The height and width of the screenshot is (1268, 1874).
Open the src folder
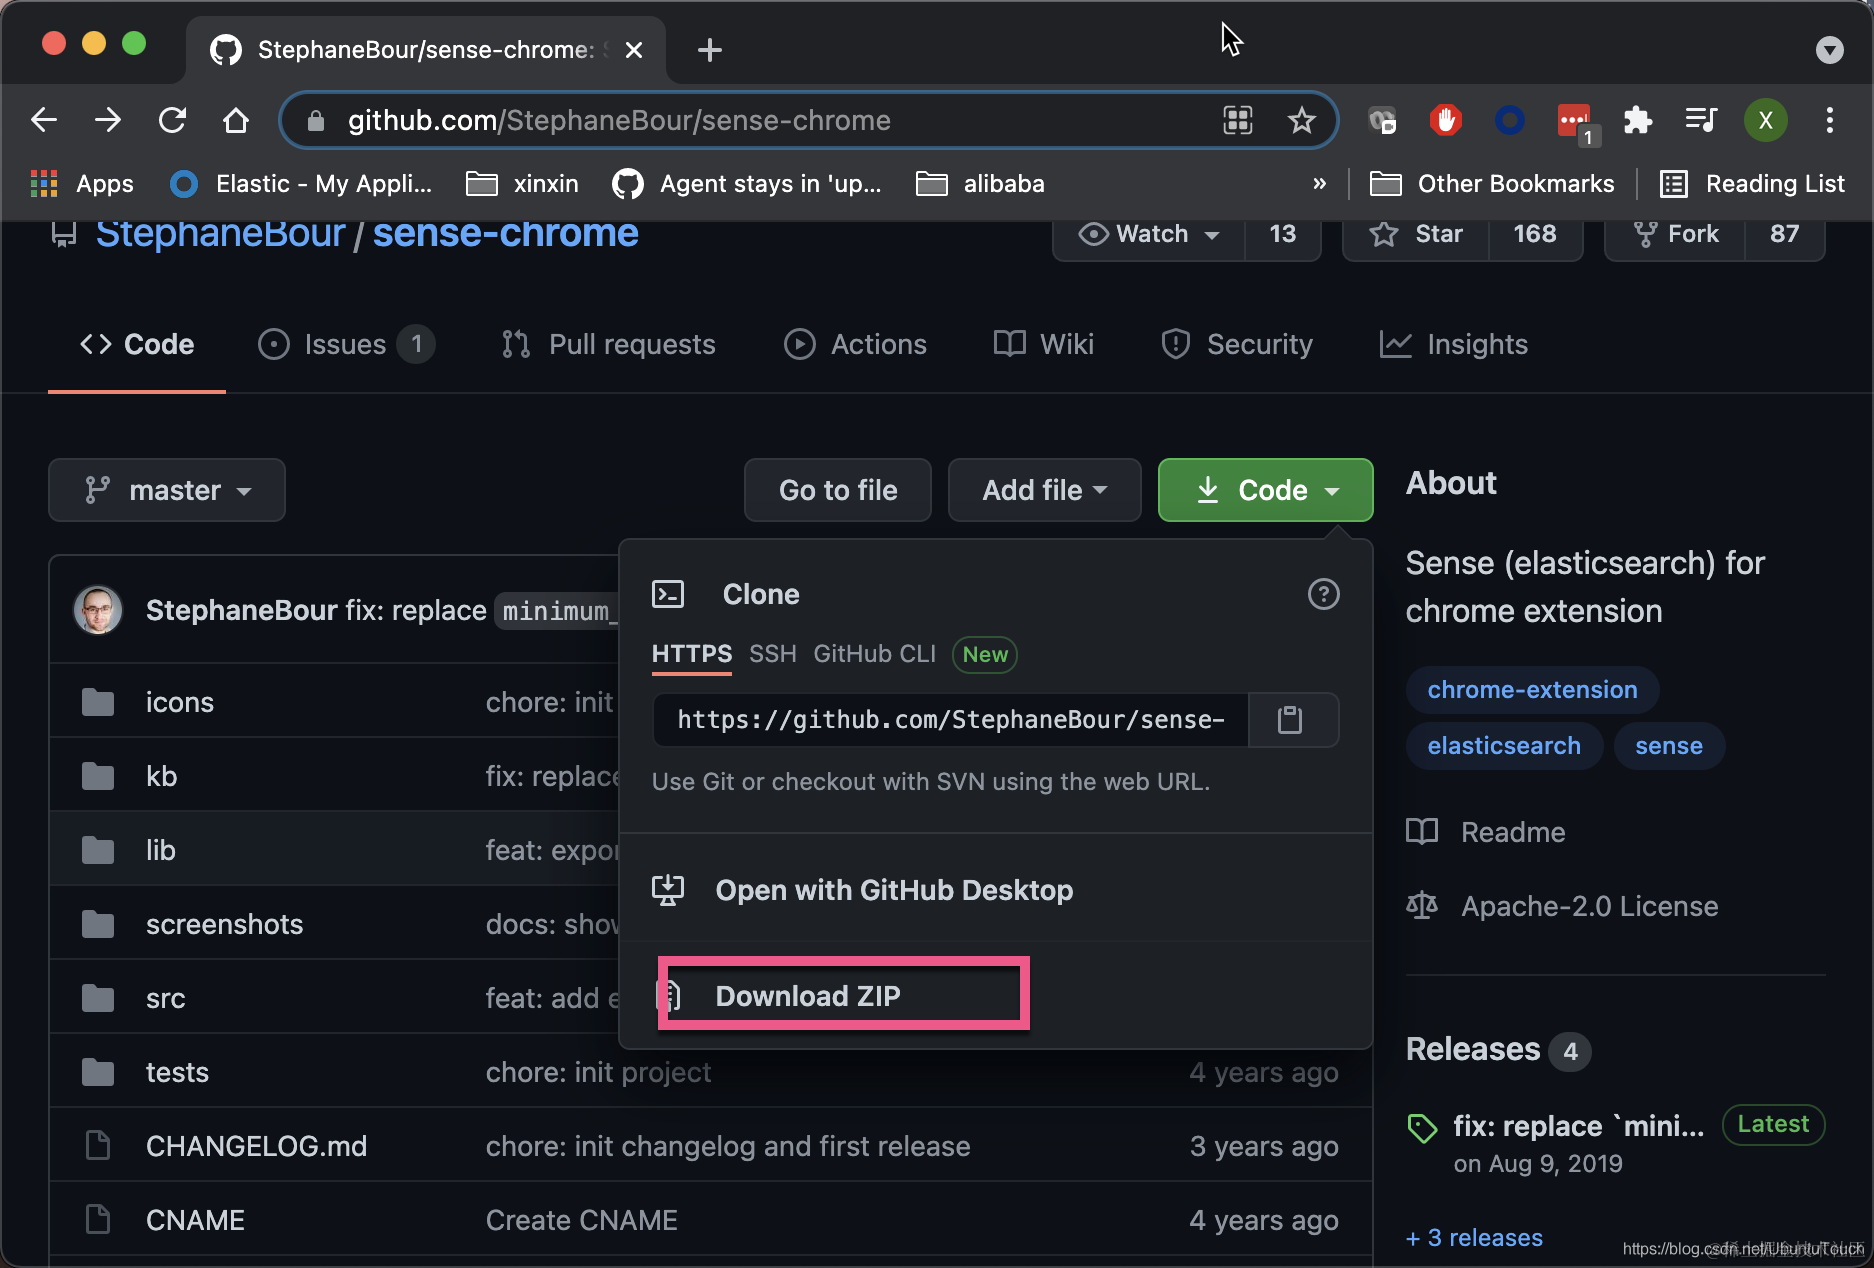166,998
